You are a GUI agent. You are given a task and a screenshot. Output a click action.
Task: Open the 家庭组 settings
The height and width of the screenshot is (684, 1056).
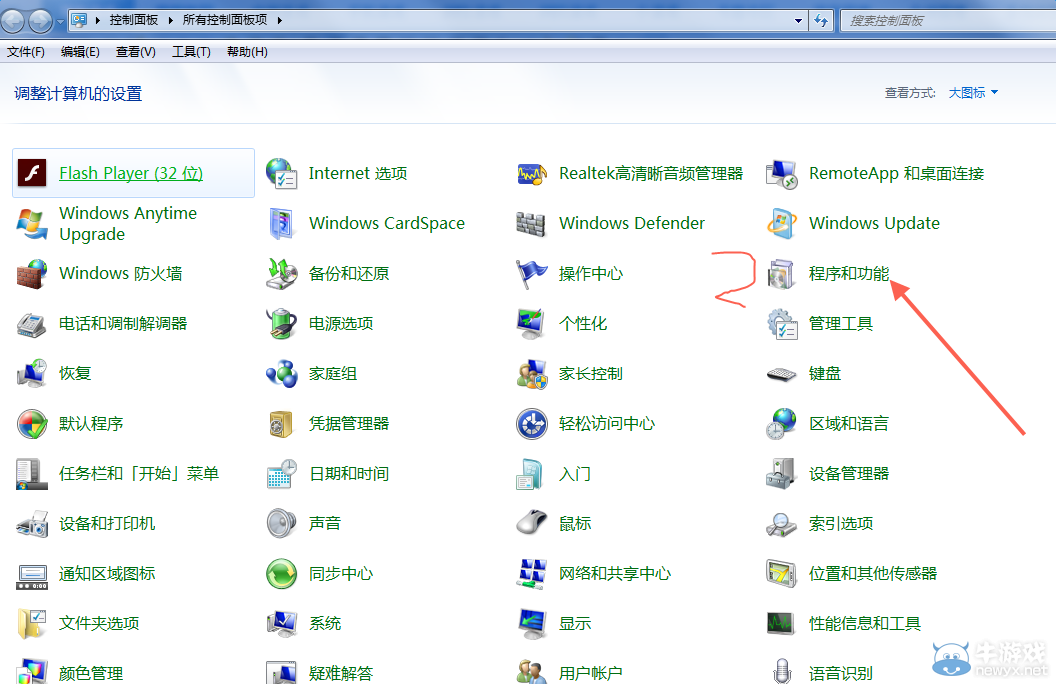point(332,373)
